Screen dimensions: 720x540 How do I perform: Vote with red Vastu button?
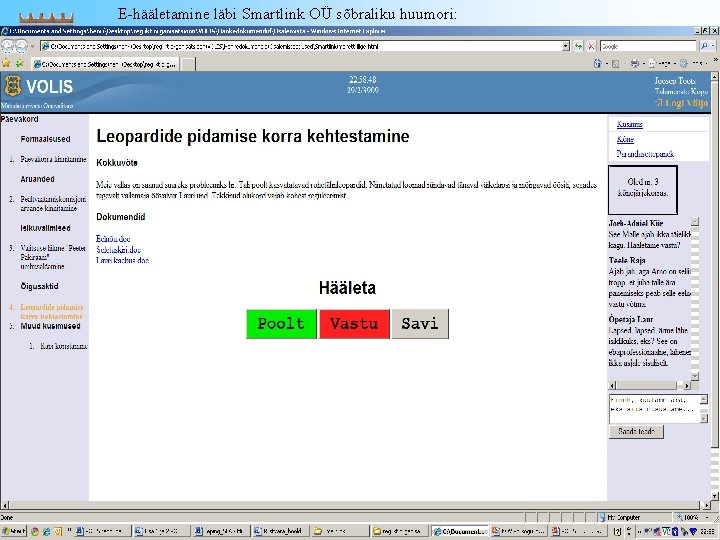(x=354, y=324)
